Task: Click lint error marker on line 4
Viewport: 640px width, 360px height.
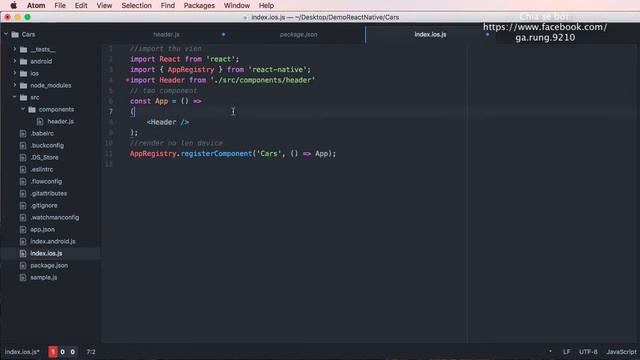Action: (127, 80)
